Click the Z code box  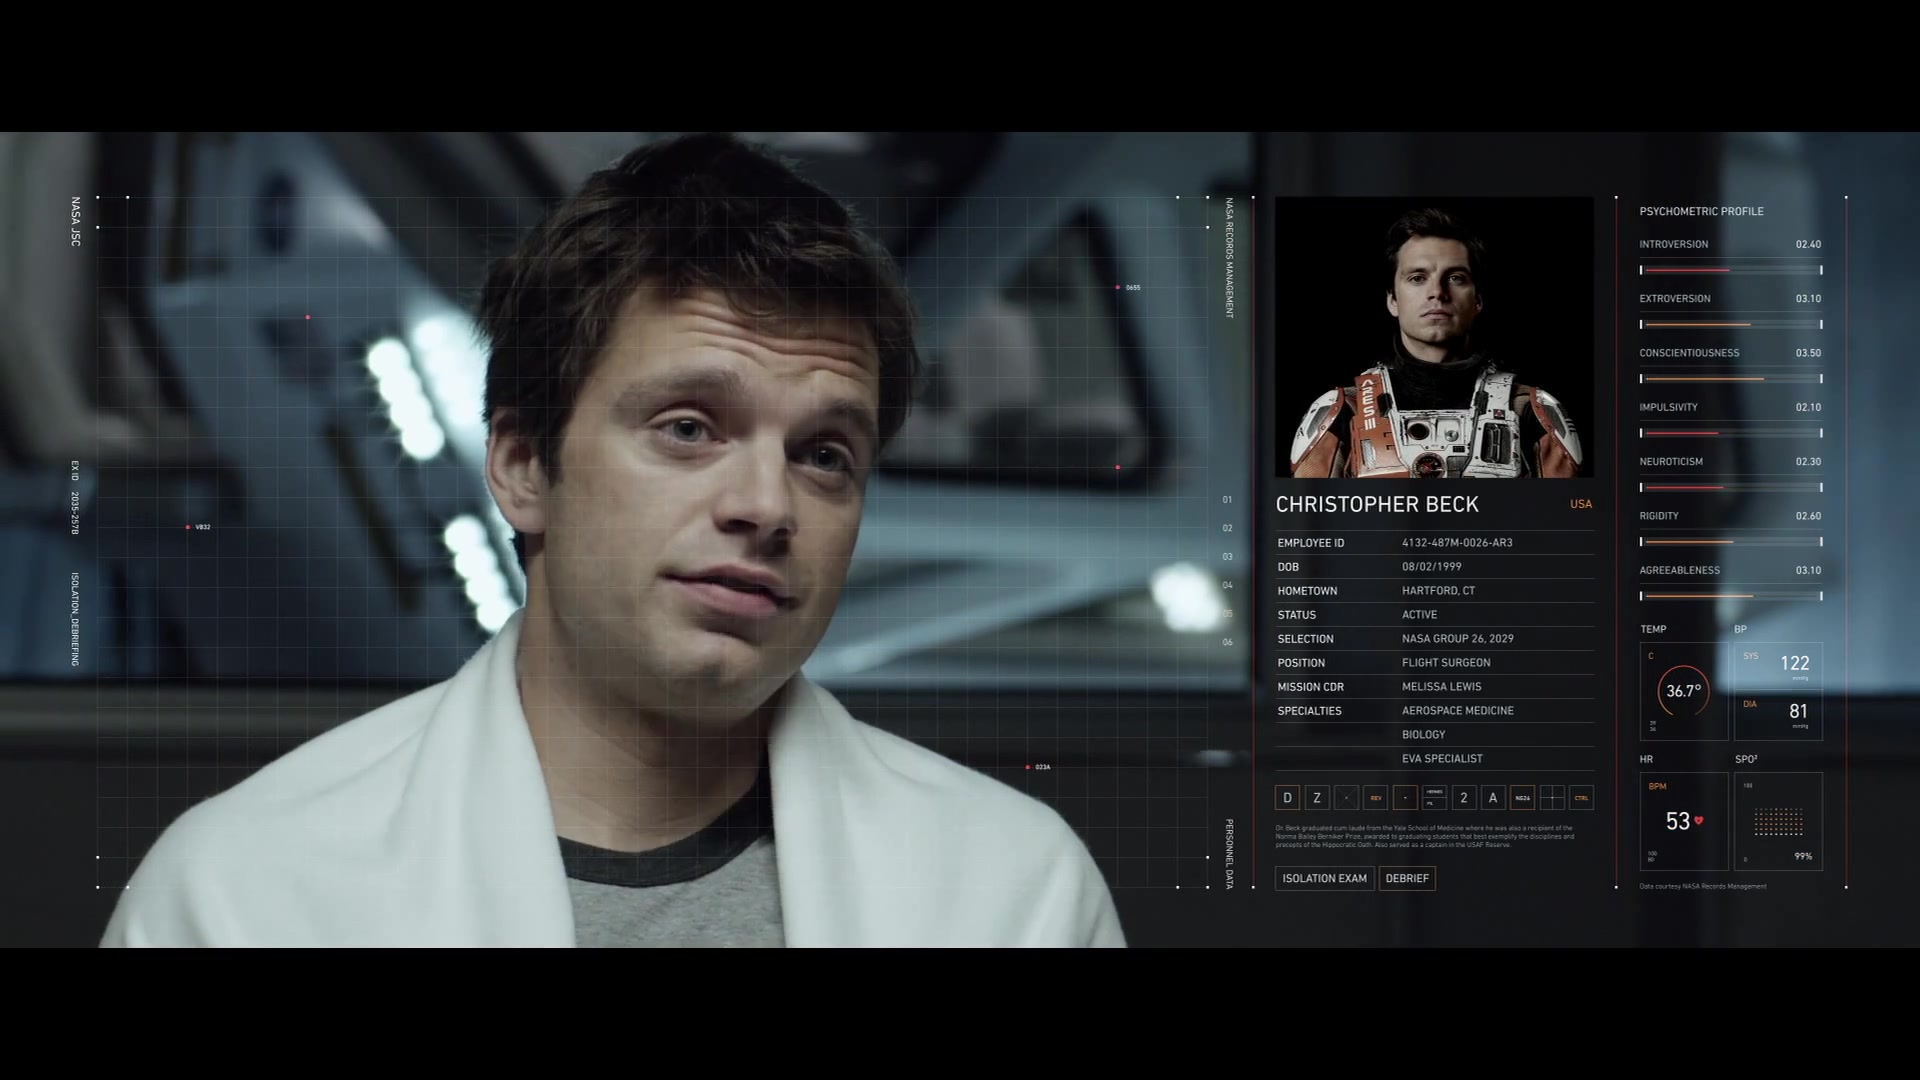tap(1317, 798)
